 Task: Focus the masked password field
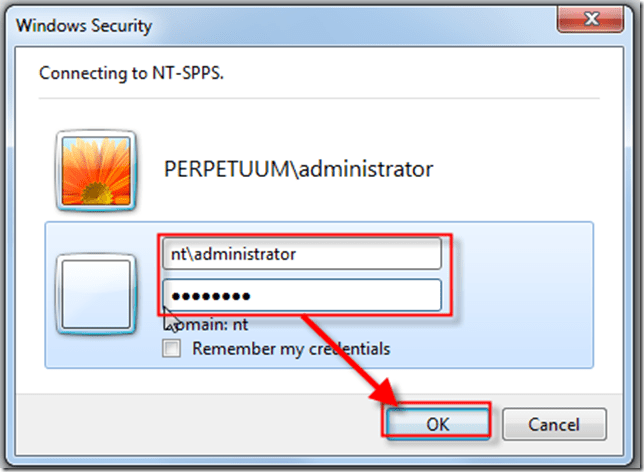pos(300,295)
